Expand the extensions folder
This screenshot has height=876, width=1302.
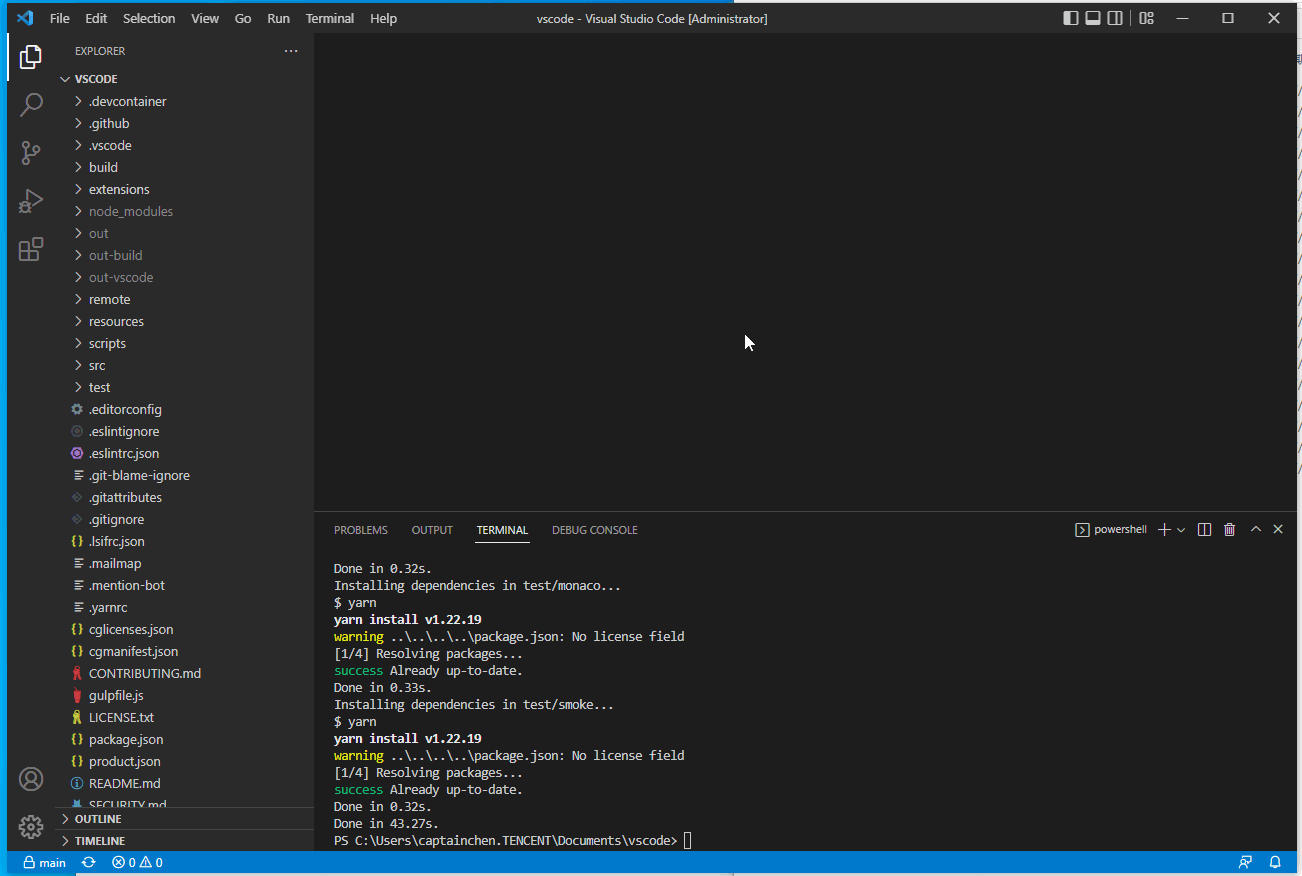(185, 189)
